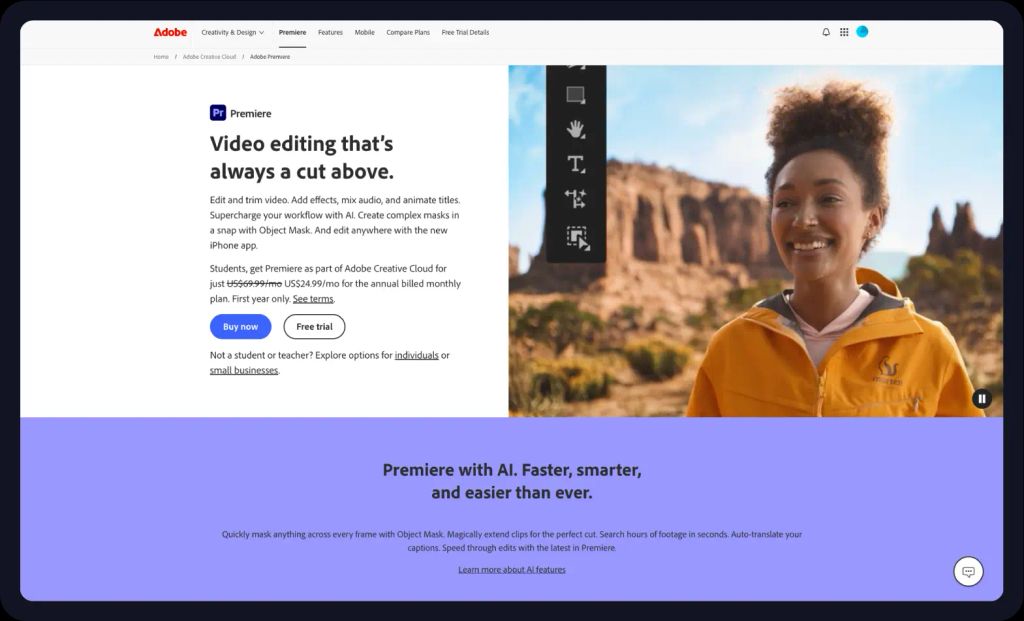Screen dimensions: 1024x621
Task: Select the Type tool icon
Action: [575, 163]
